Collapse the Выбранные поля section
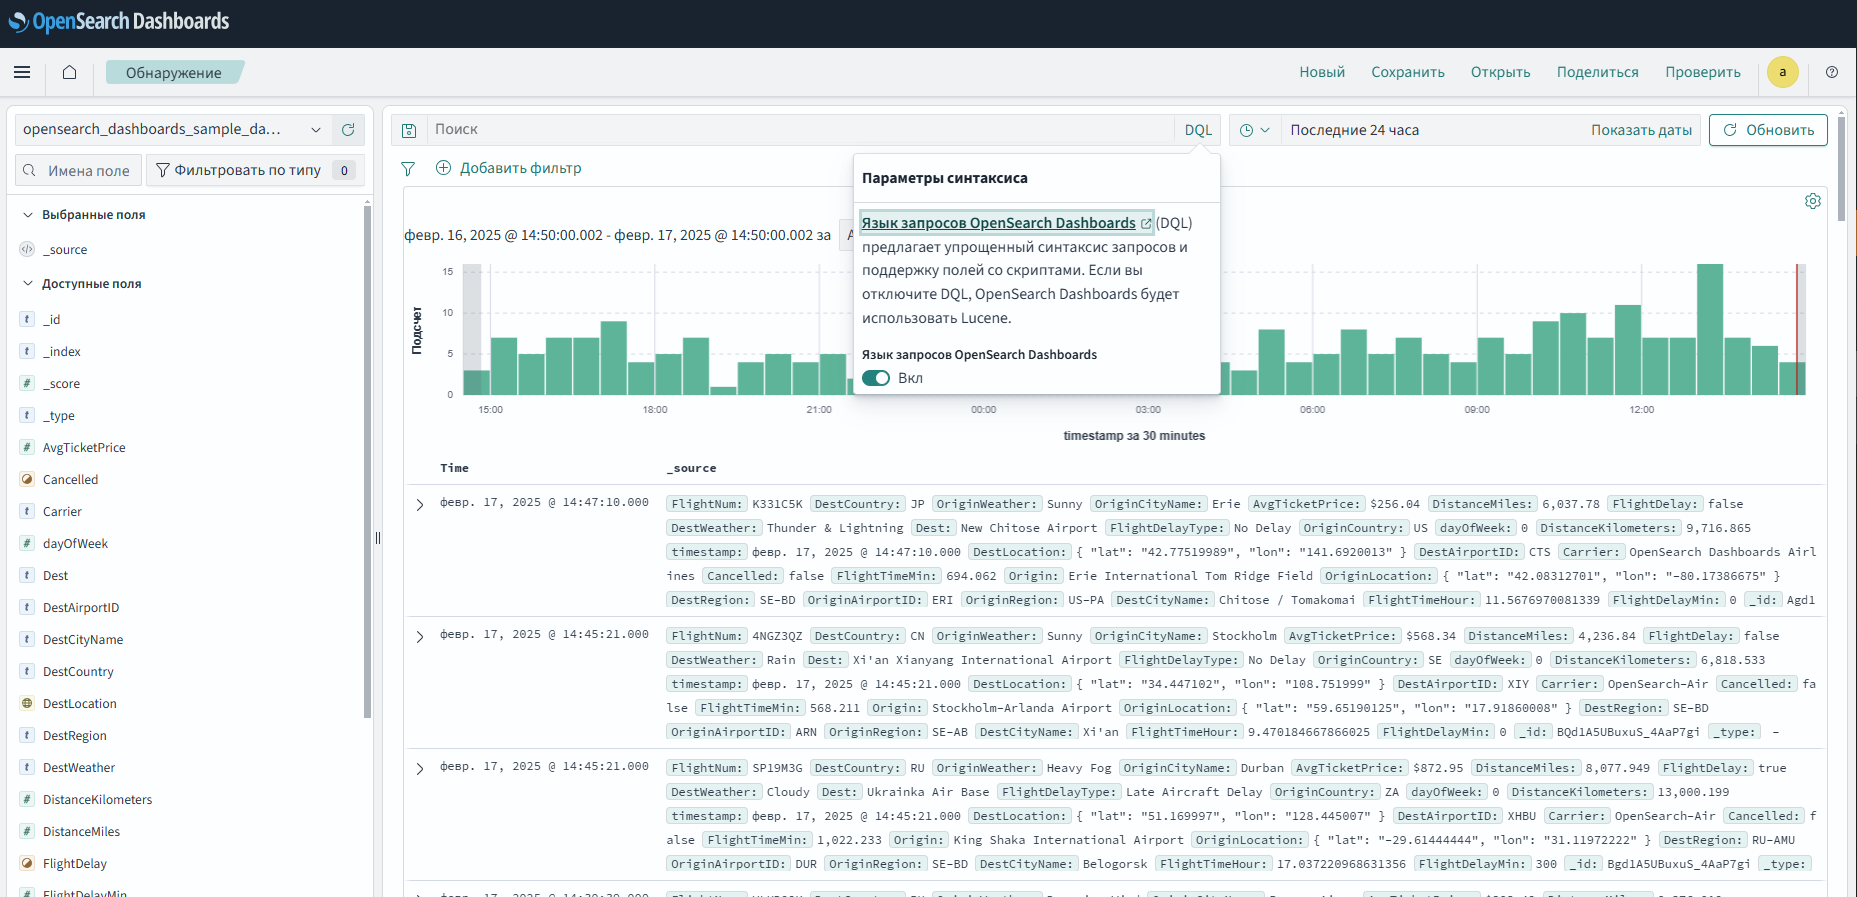The height and width of the screenshot is (897, 1857). (28, 215)
